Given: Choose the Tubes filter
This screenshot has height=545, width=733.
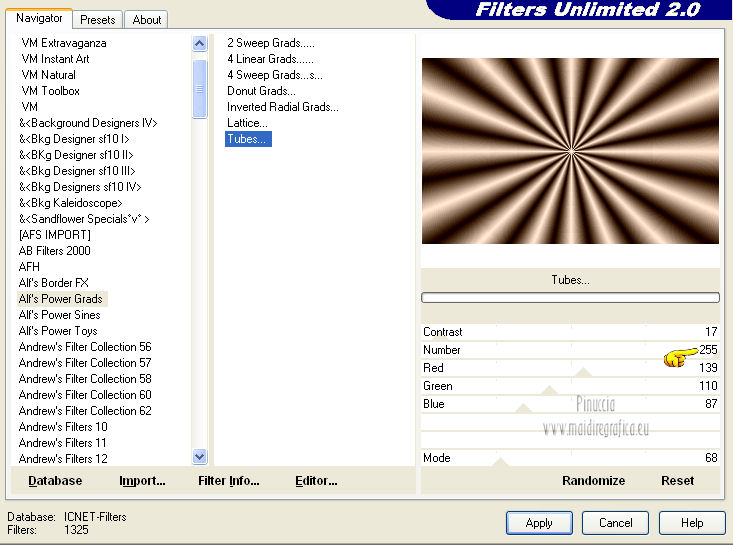Looking at the screenshot, I should coord(248,139).
